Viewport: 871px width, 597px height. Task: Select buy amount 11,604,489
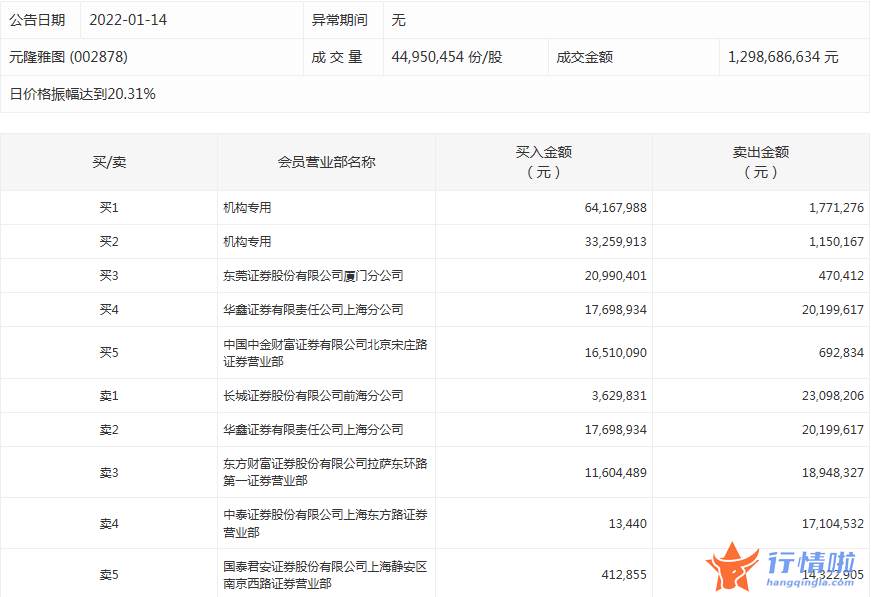615,473
